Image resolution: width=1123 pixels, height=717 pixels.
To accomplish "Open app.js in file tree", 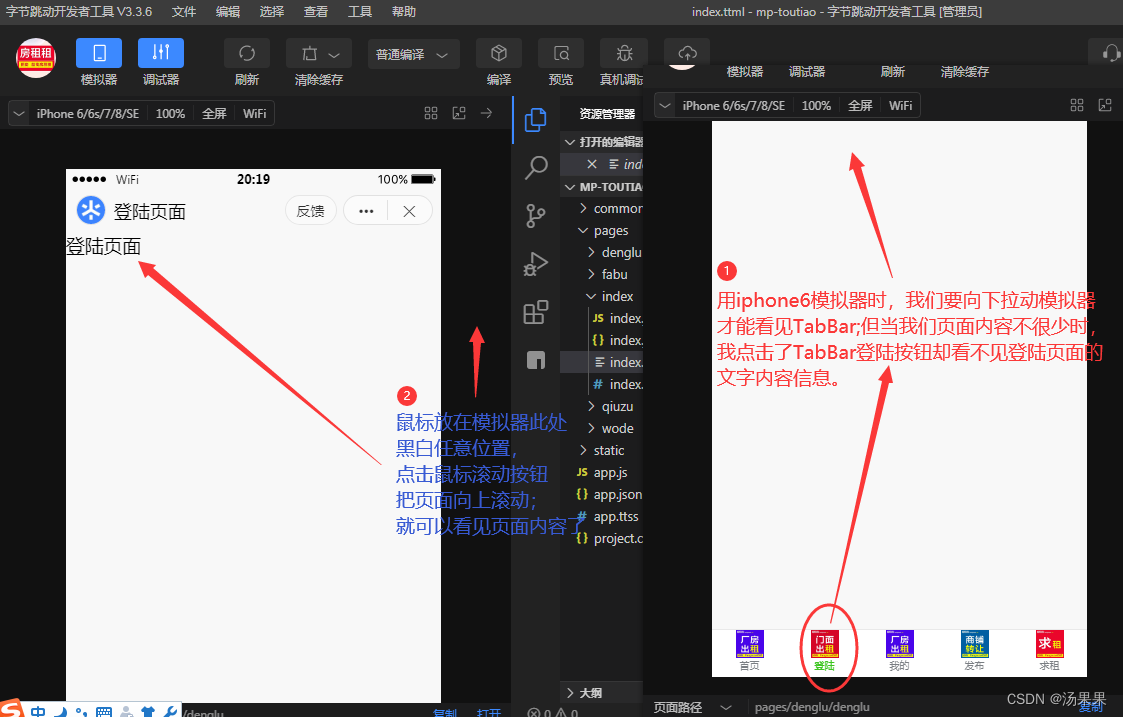I will pos(602,472).
